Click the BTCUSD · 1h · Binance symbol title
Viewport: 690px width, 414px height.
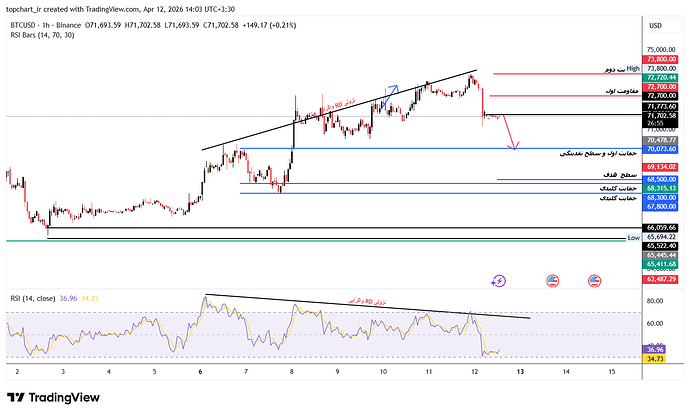click(x=46, y=25)
